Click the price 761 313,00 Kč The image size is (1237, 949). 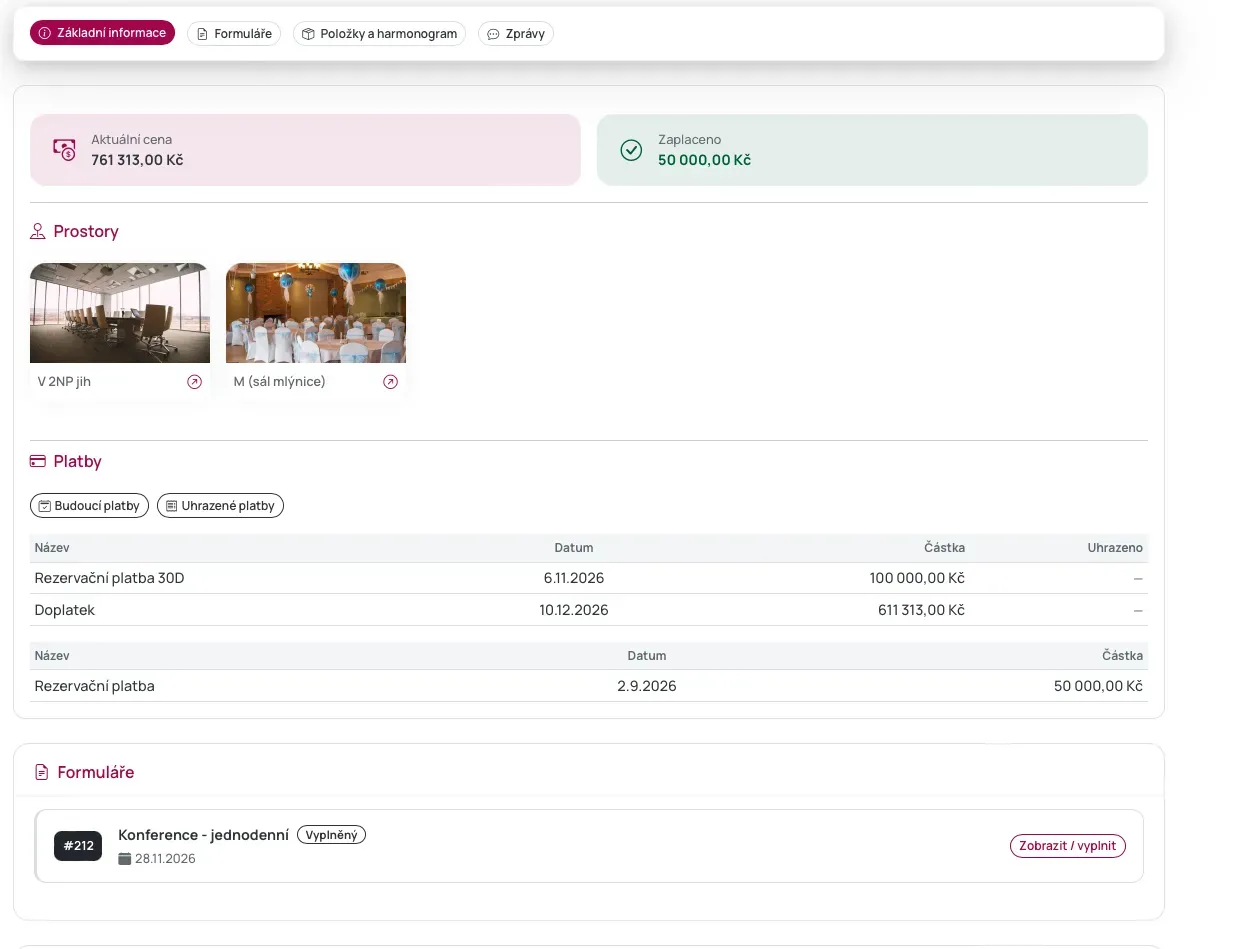pyautogui.click(x=137, y=160)
